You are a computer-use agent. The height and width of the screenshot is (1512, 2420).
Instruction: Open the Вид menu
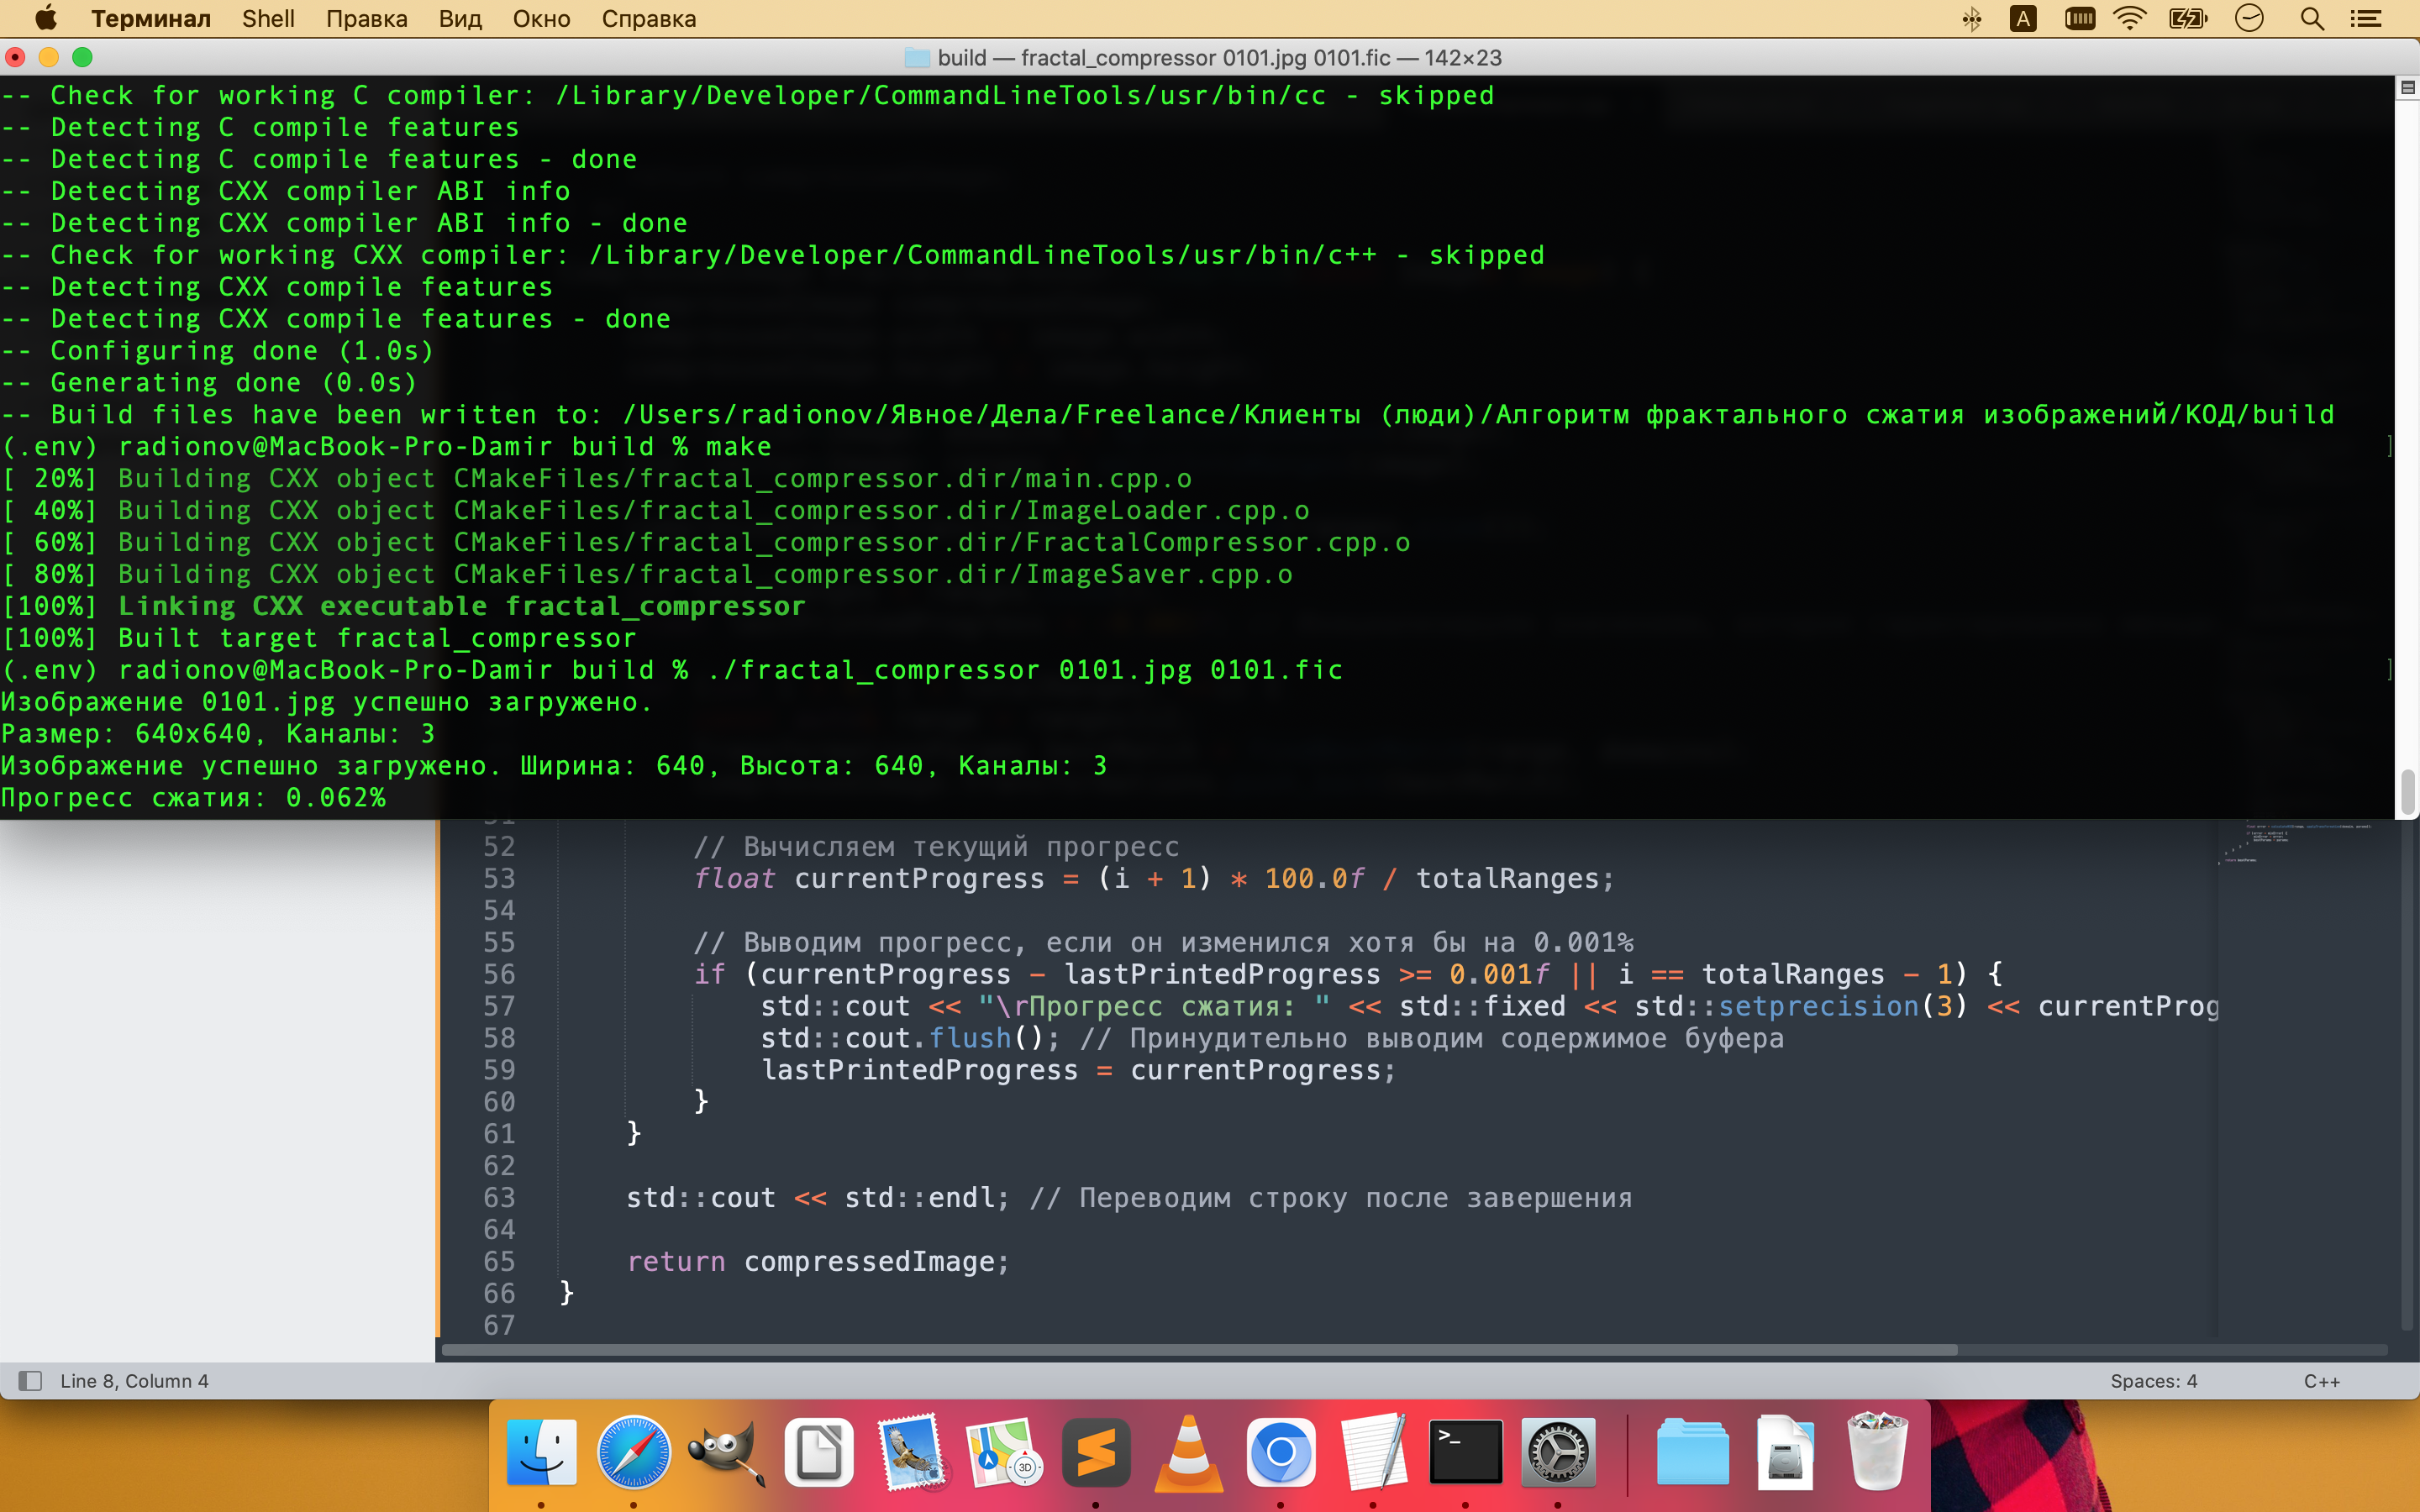(460, 18)
